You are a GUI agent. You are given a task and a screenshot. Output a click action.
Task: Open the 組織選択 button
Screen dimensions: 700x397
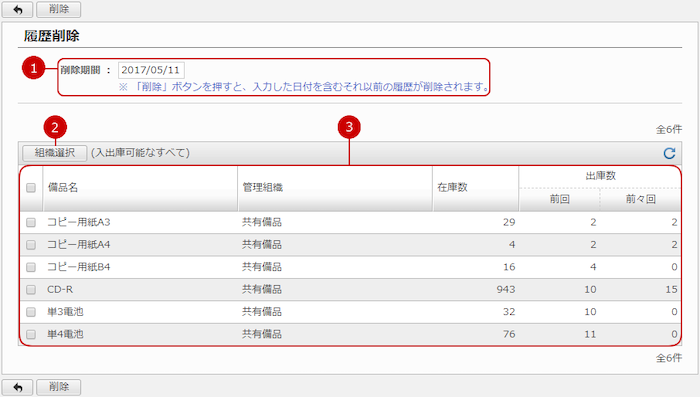point(54,153)
